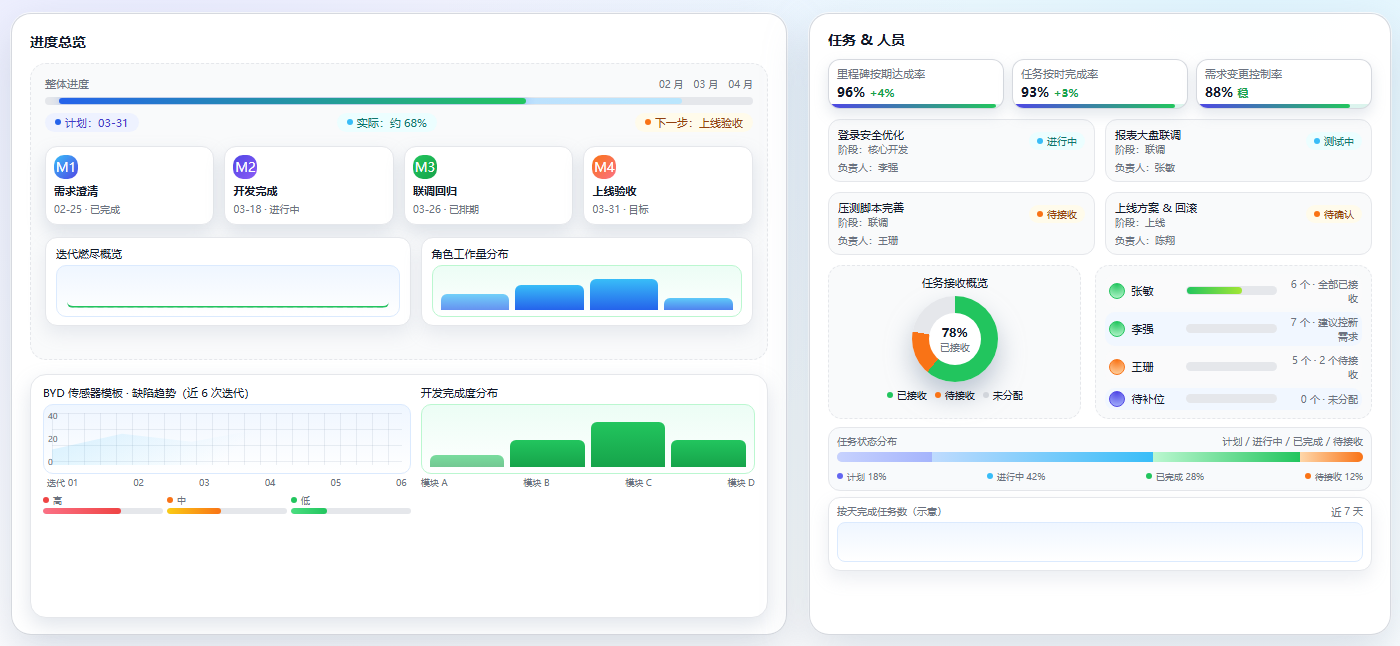Click 0 个 · 未分配 text next to 待补位
Image resolution: width=1400 pixels, height=646 pixels.
[x=1329, y=399]
